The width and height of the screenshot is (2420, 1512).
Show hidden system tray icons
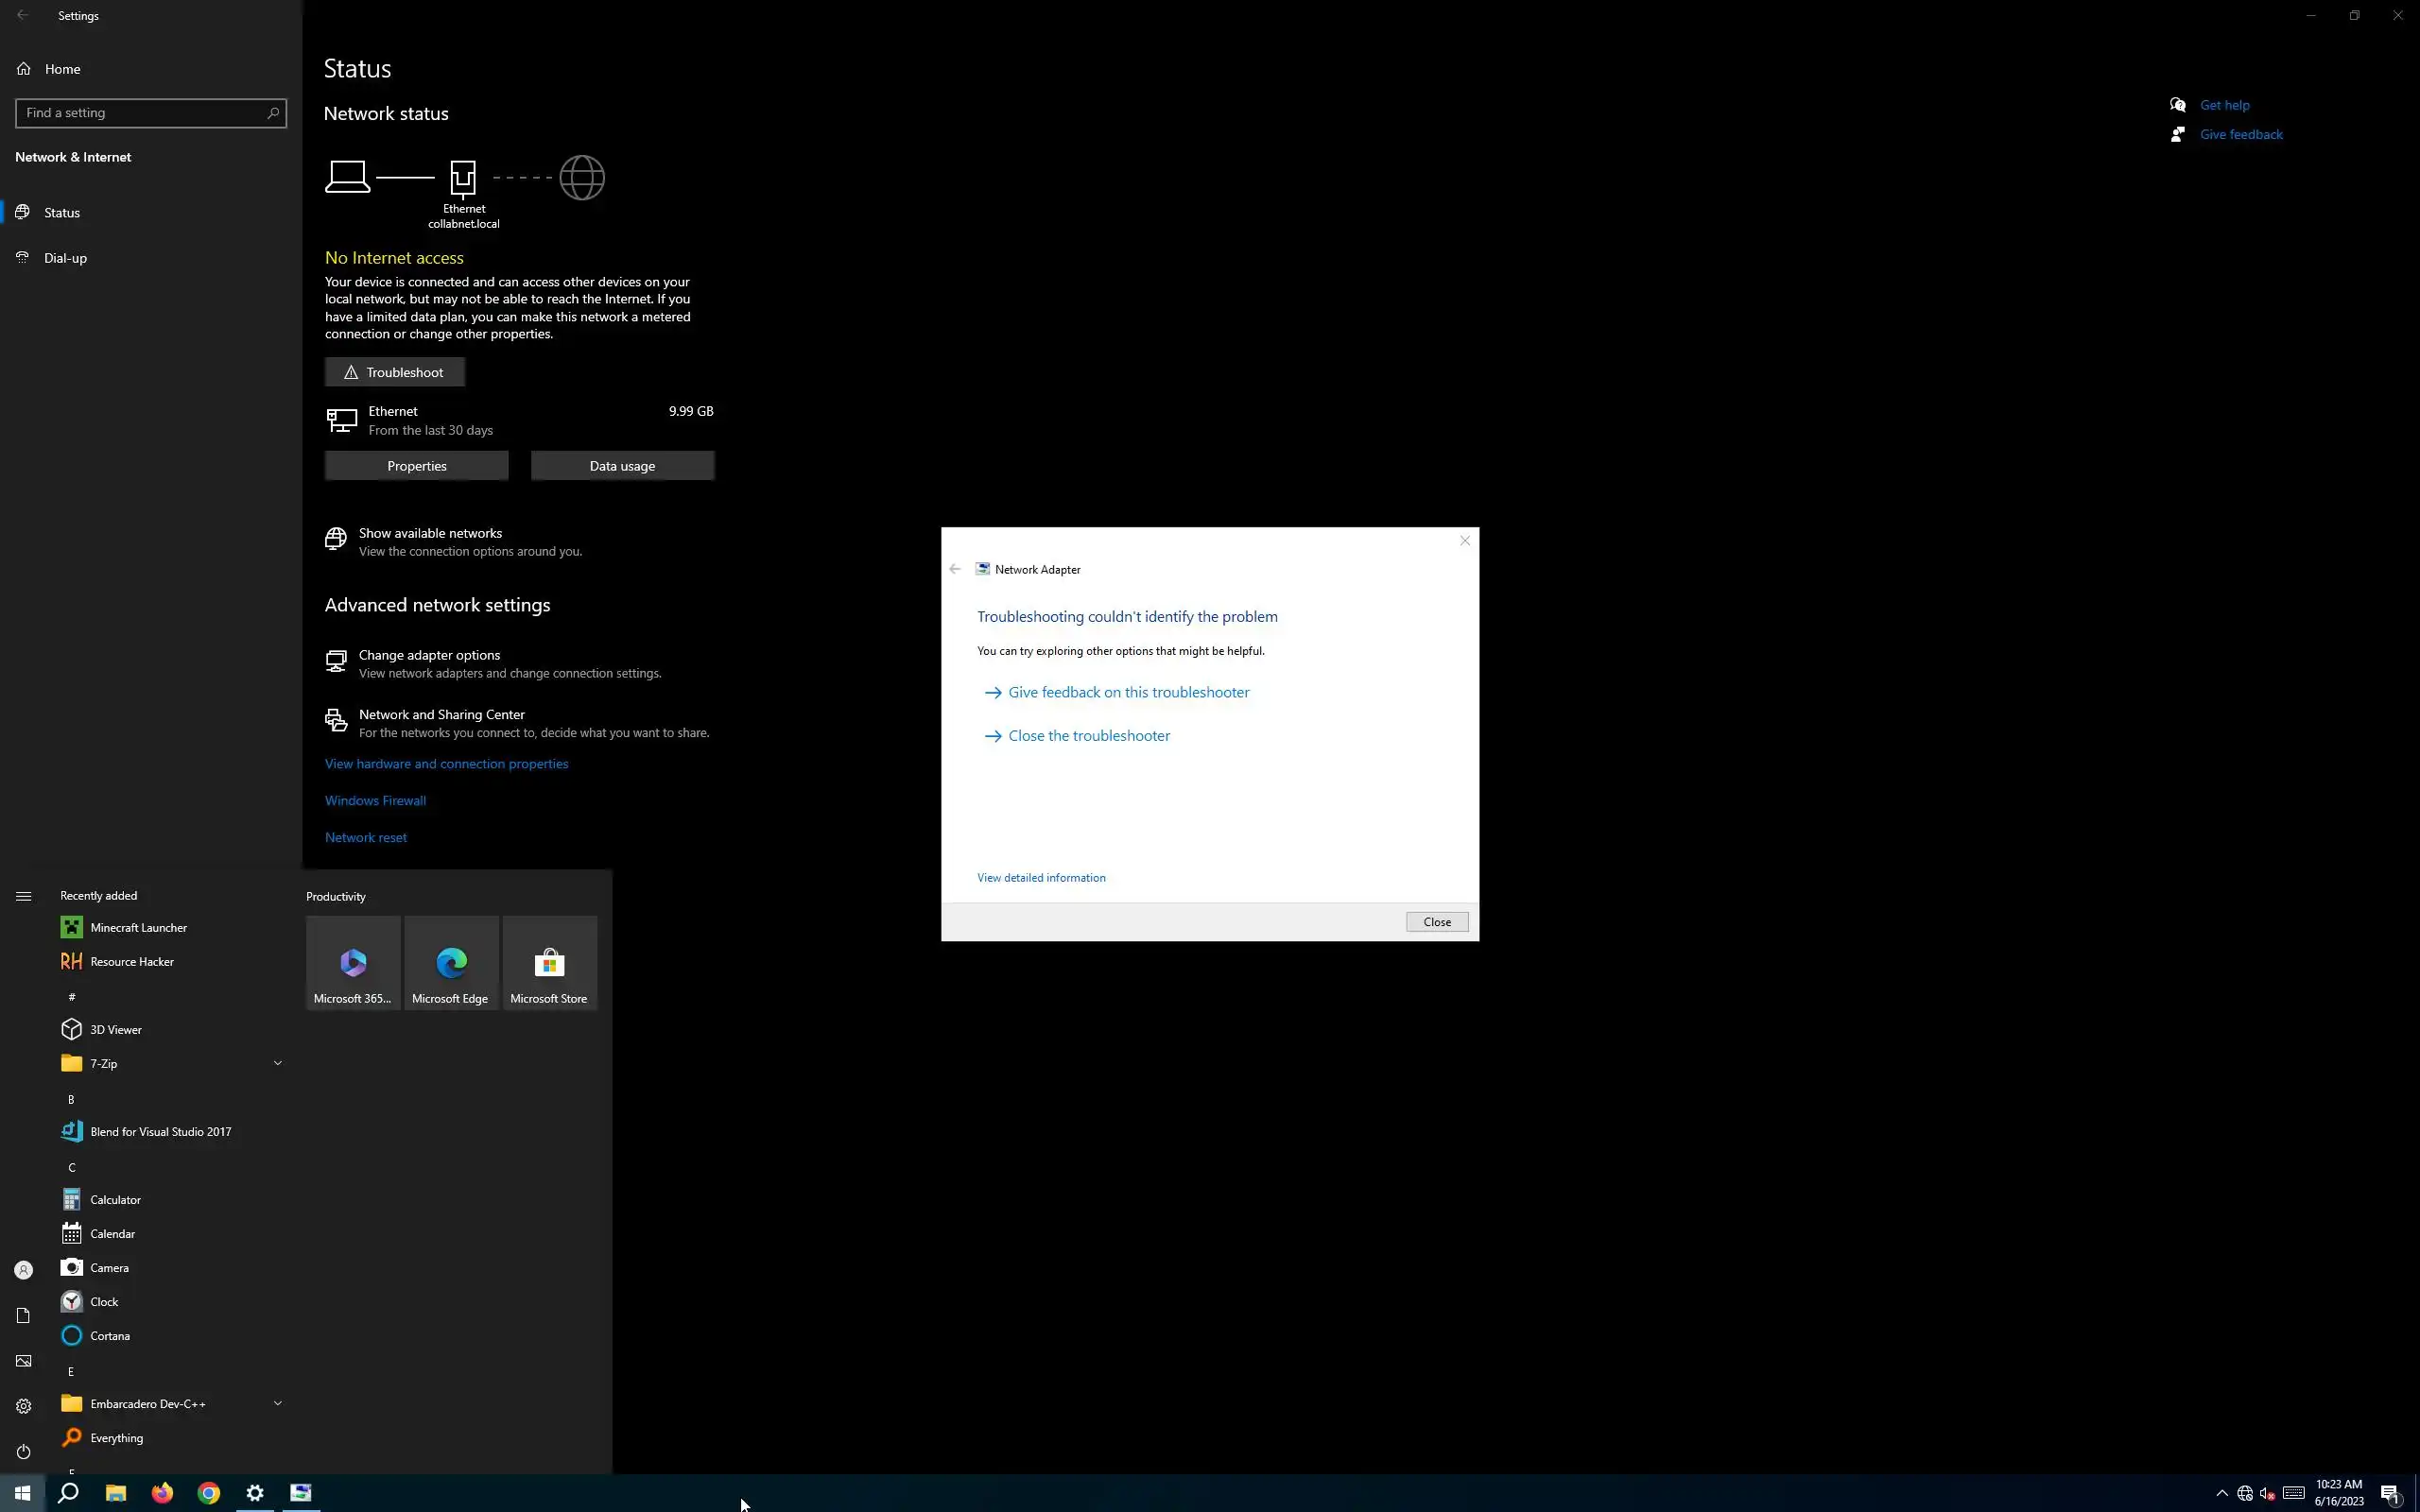tap(2222, 1493)
